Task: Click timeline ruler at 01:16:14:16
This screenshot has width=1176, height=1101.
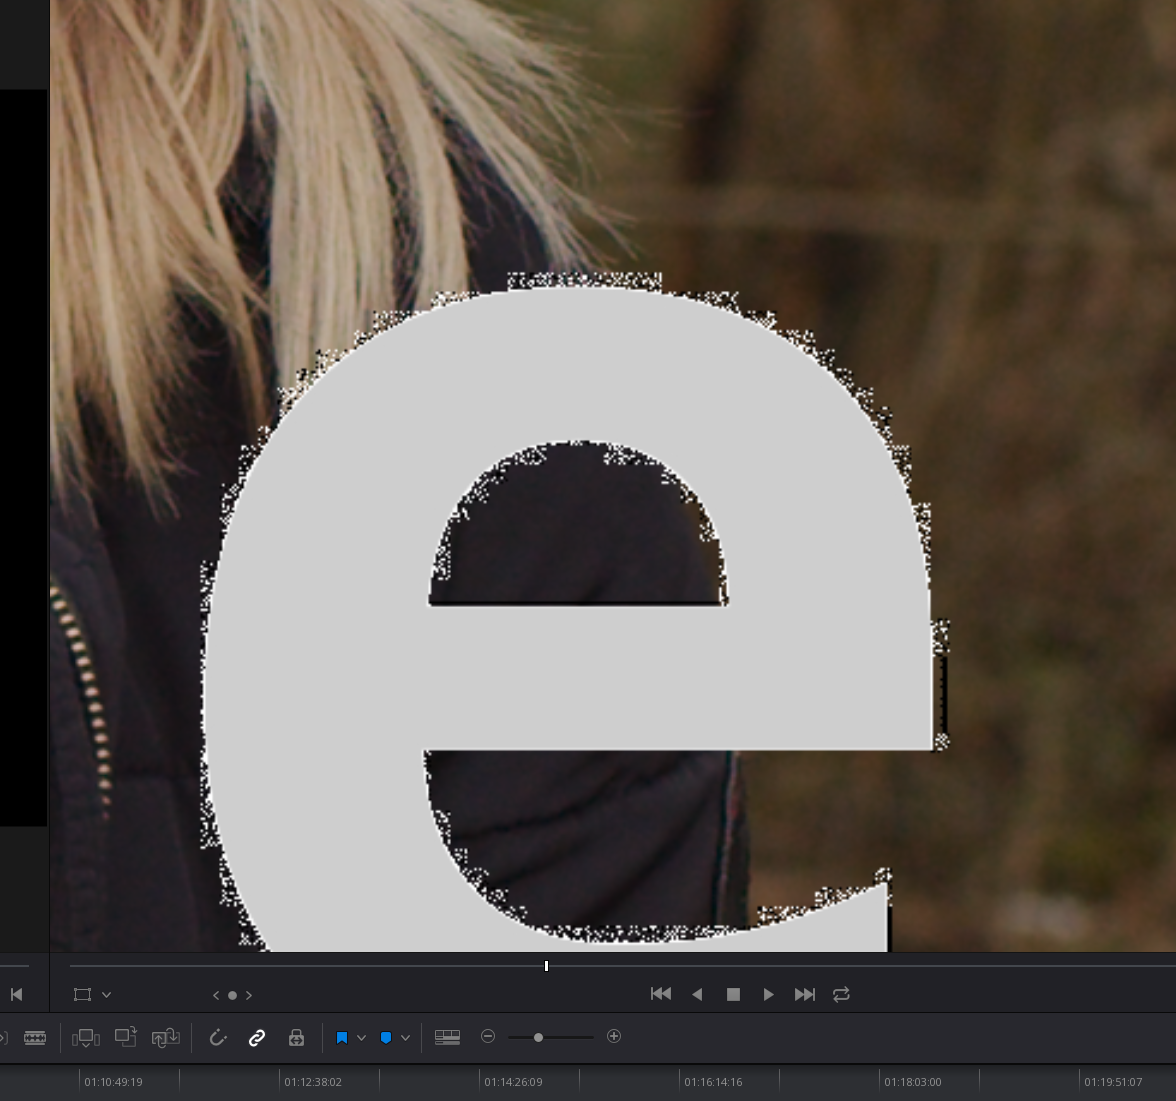Action: (713, 1082)
